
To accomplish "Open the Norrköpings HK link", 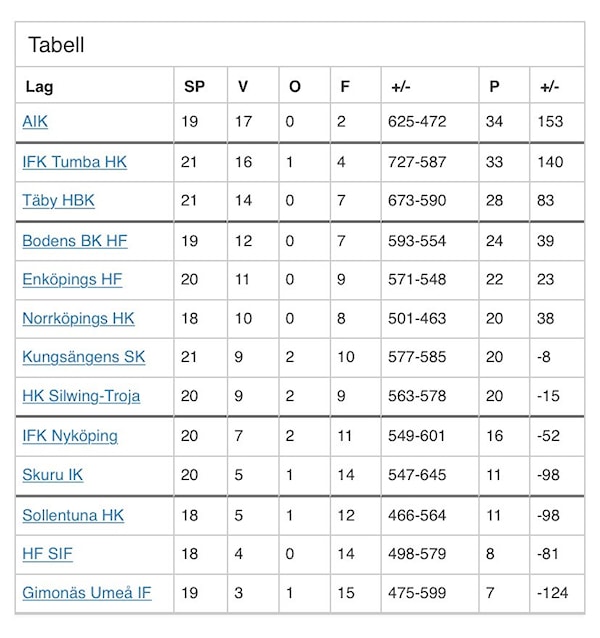I will click(x=78, y=319).
